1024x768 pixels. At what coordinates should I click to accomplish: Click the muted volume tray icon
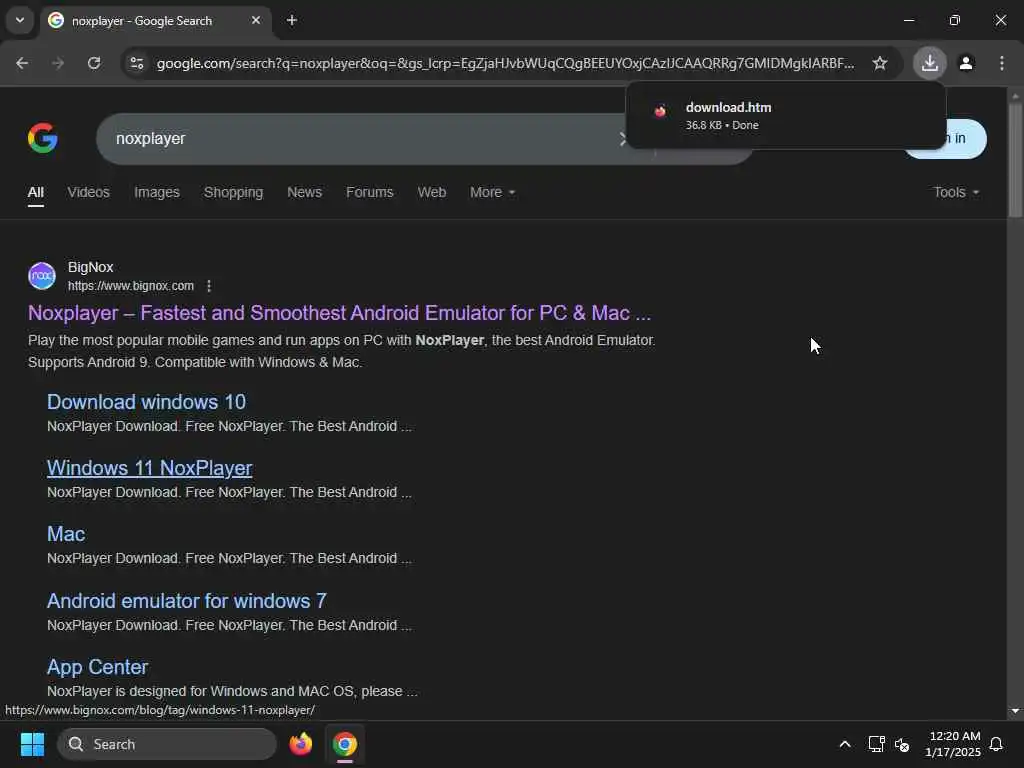point(902,744)
